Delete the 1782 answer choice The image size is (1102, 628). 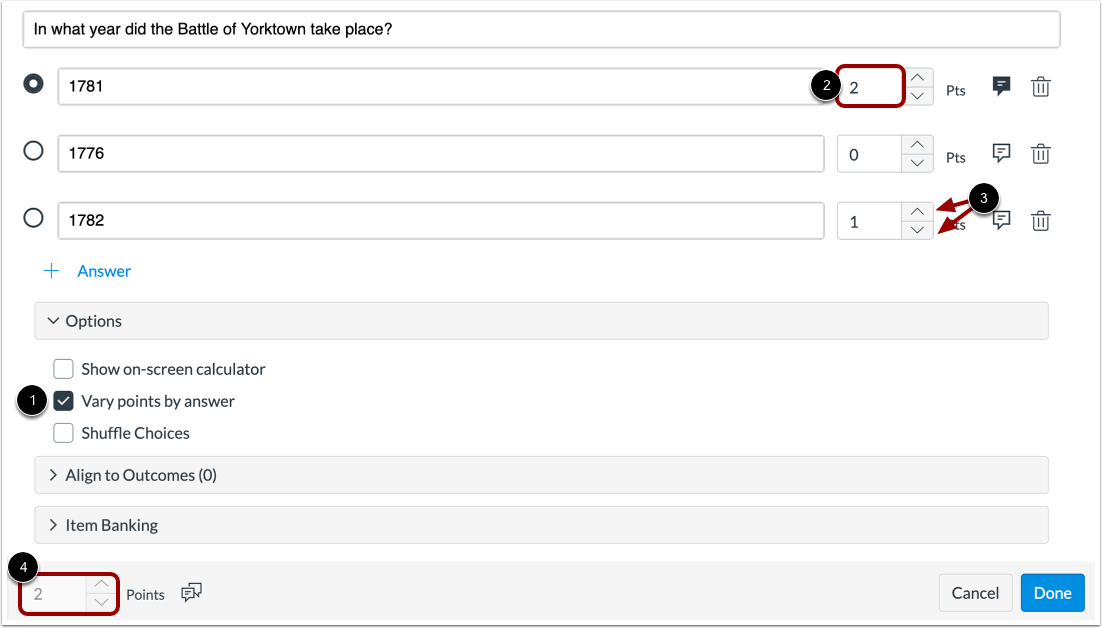(x=1041, y=220)
